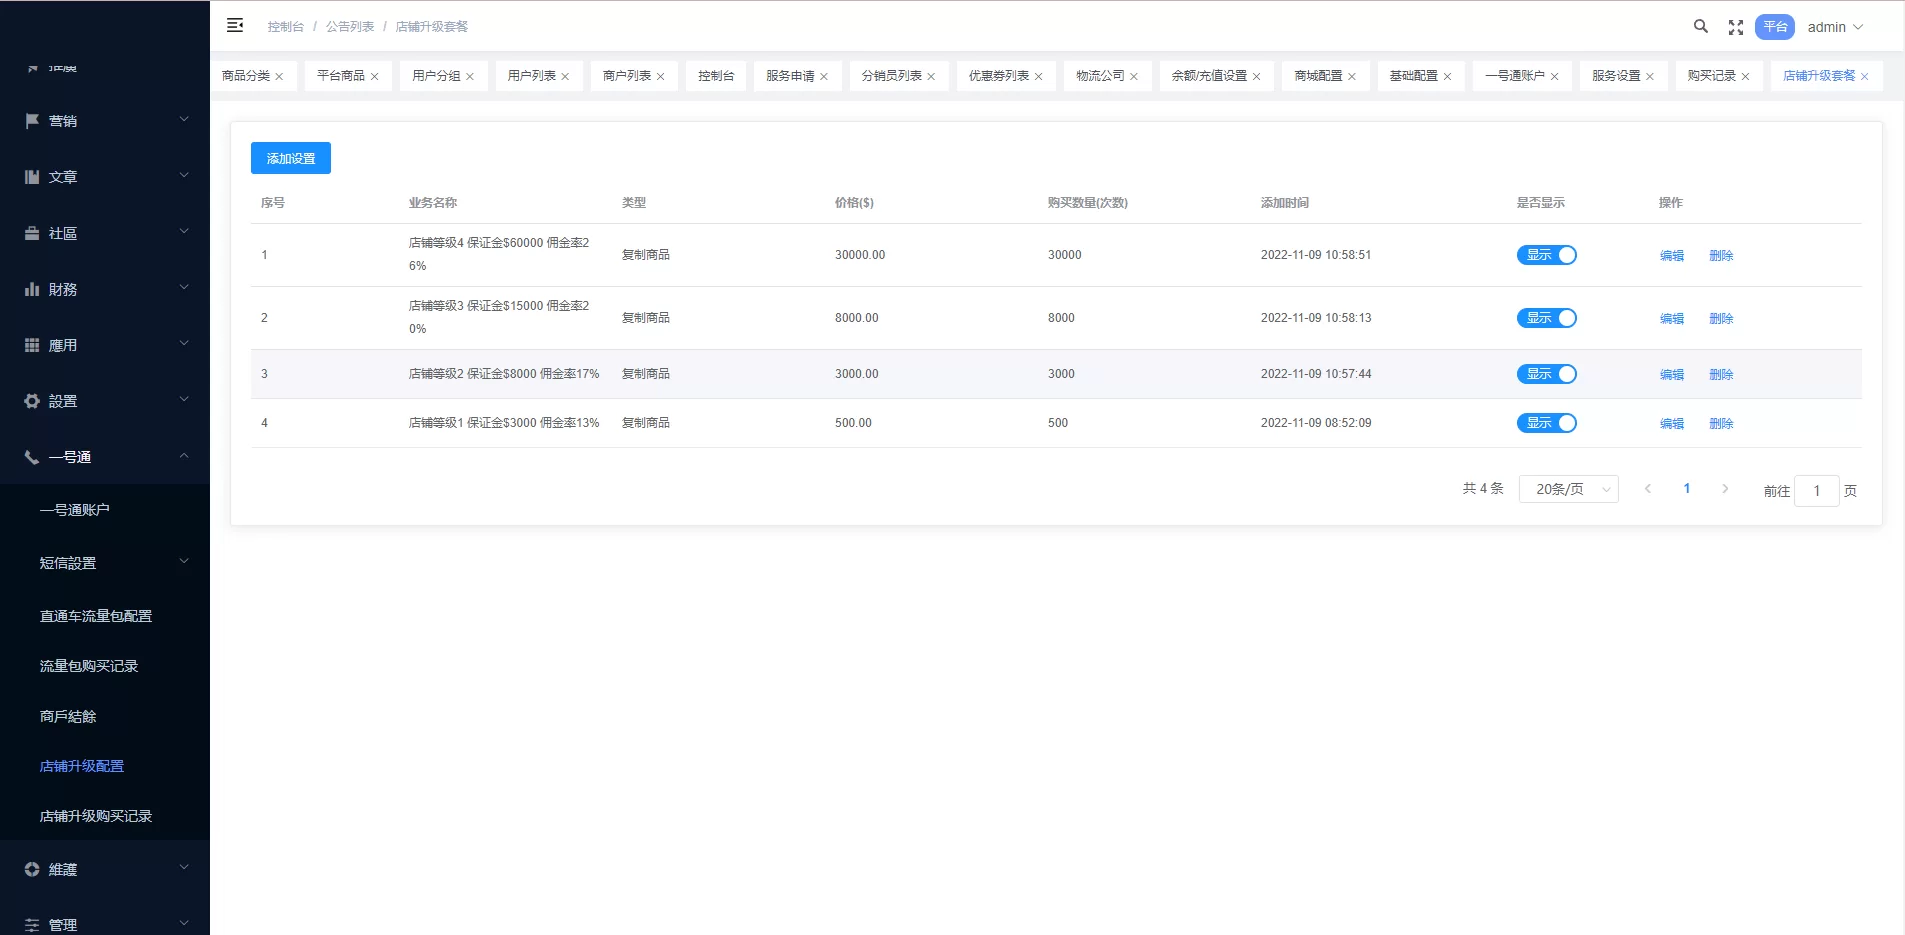Expand the 短信設置 submenu chevron
Image resolution: width=1905 pixels, height=935 pixels.
point(183,561)
